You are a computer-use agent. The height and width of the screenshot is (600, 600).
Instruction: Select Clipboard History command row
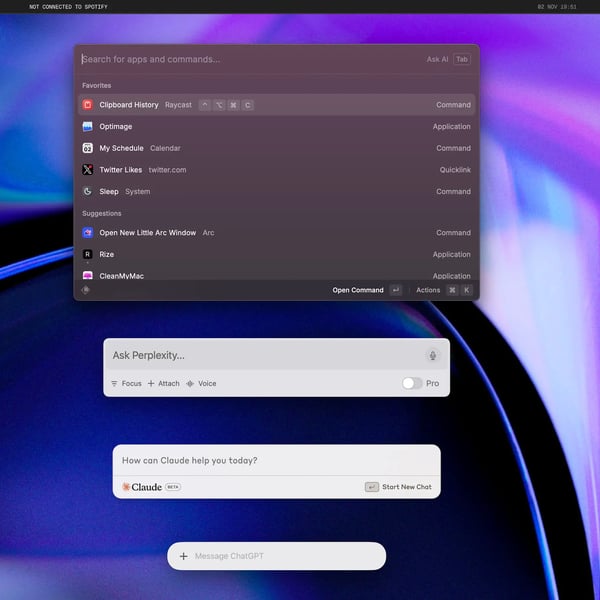pos(277,105)
